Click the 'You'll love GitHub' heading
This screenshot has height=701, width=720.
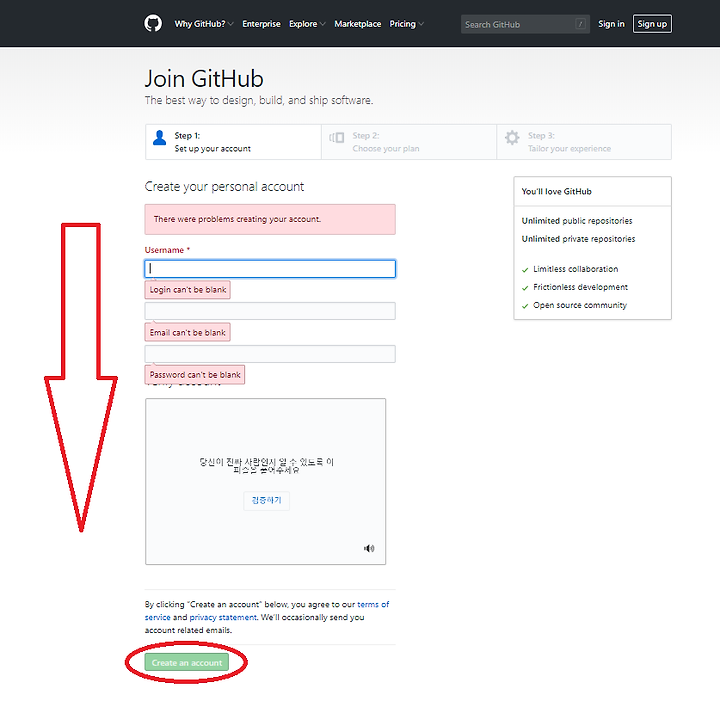(x=557, y=191)
